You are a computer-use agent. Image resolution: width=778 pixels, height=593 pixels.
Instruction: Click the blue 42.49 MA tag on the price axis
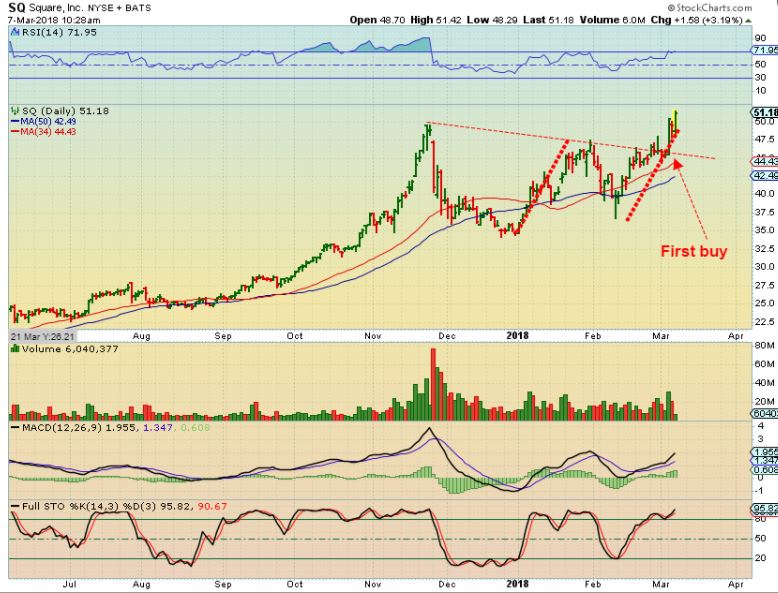pos(765,175)
